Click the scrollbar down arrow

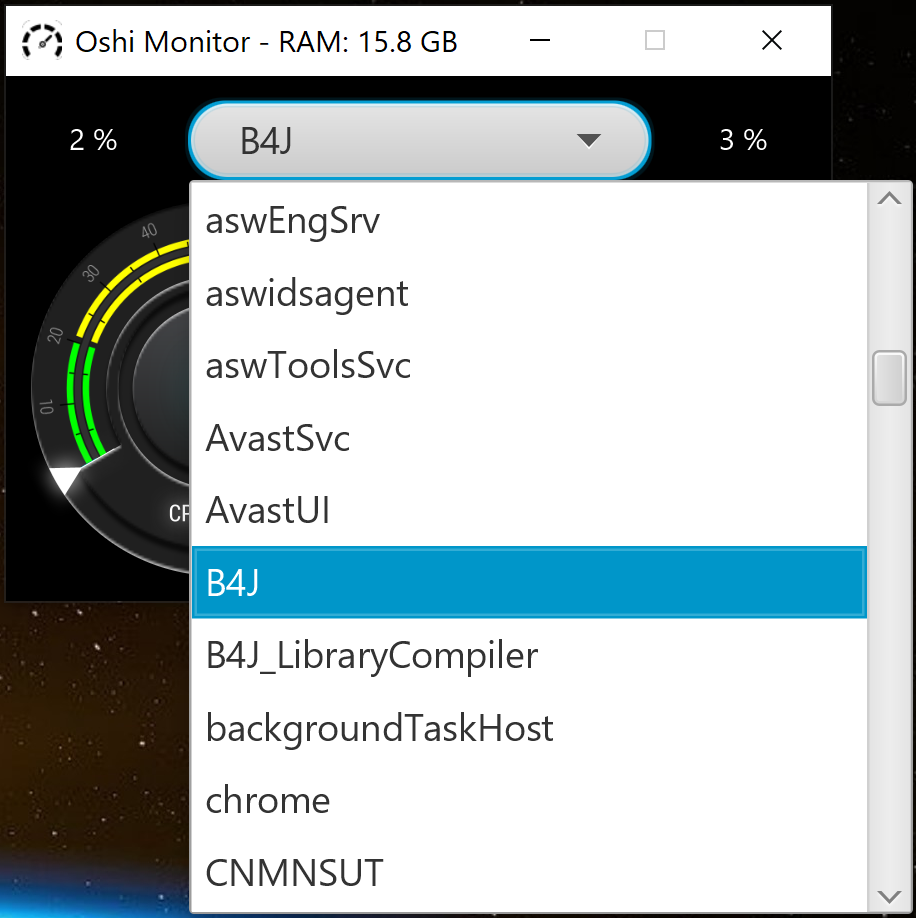[x=889, y=895]
